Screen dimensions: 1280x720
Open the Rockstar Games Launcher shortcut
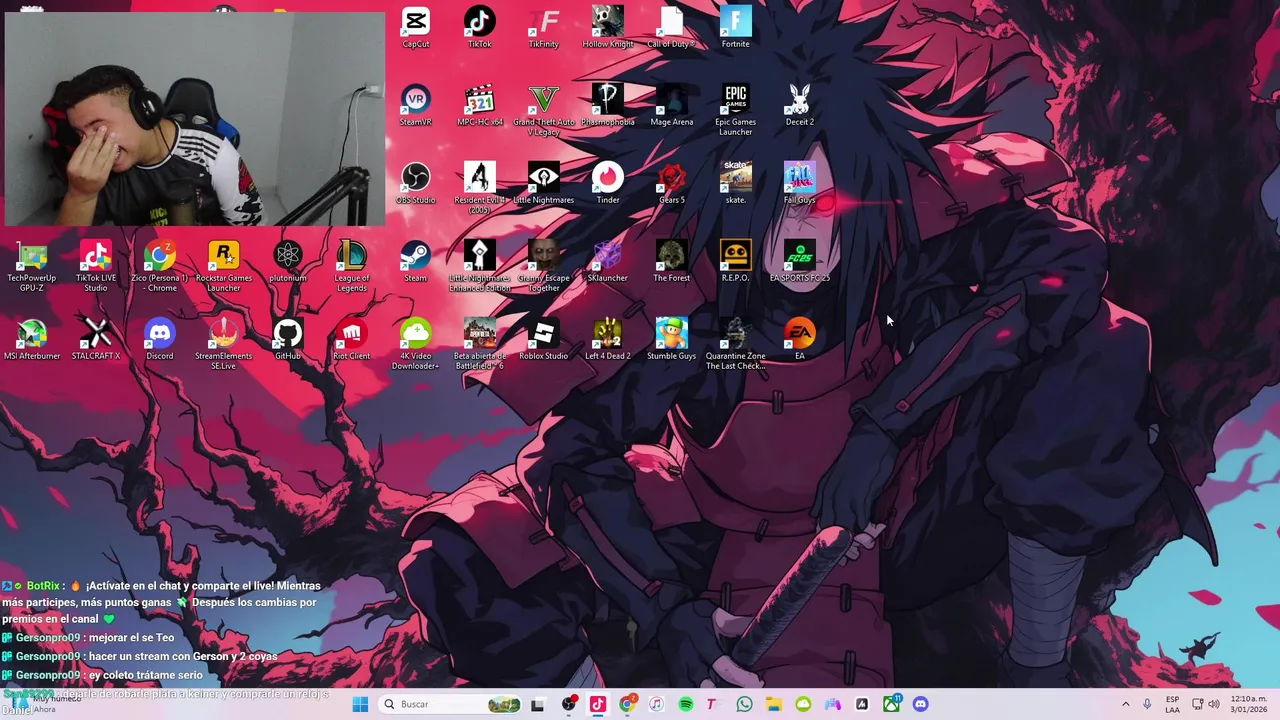pos(224,266)
